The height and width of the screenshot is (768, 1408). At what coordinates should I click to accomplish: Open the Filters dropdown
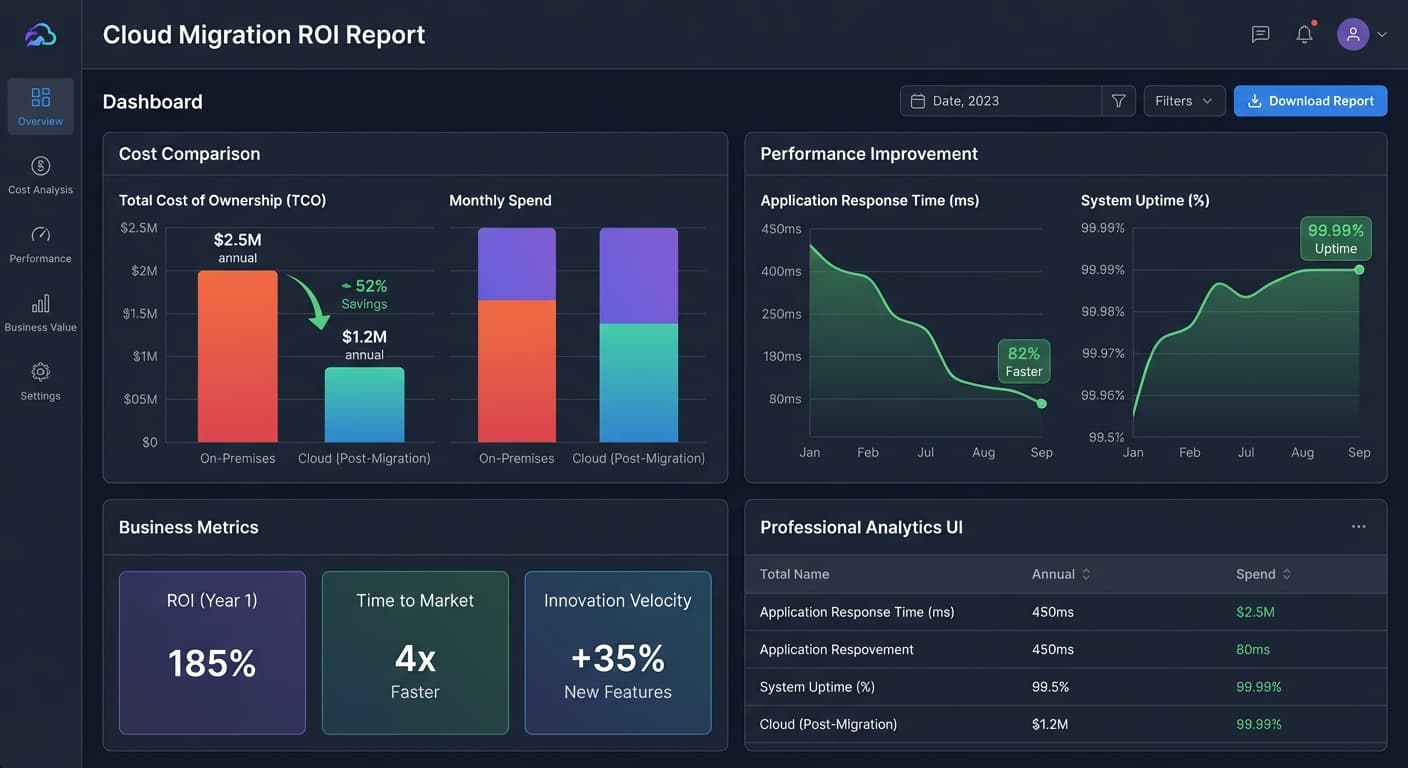1184,101
